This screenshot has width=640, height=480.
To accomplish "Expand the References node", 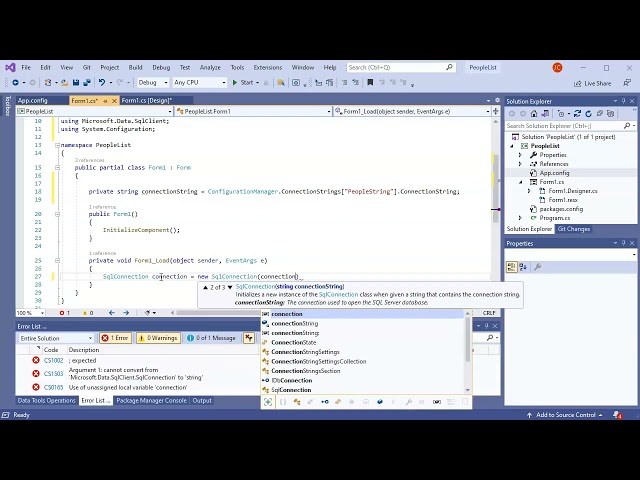I will pyautogui.click(x=520, y=164).
